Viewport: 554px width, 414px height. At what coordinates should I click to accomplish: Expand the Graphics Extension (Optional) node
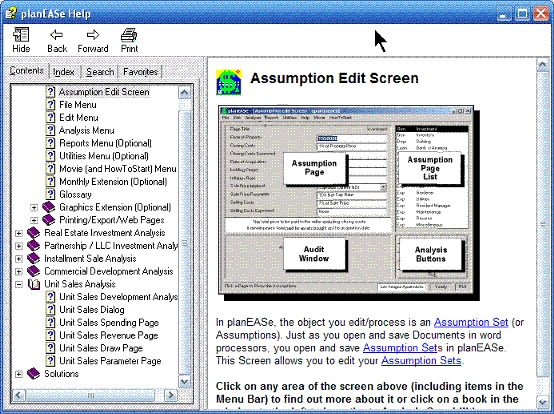pyautogui.click(x=34, y=208)
